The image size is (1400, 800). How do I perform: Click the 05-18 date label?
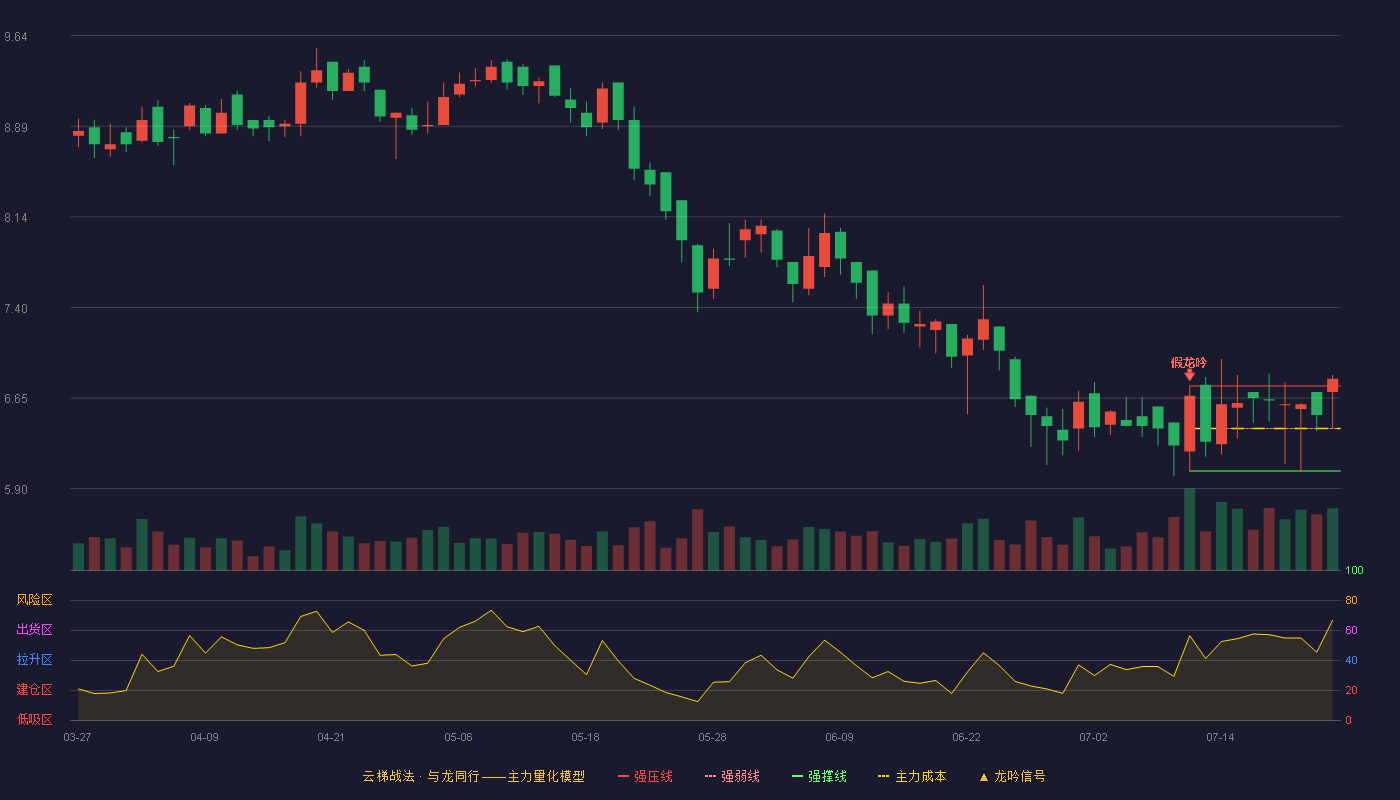point(585,737)
